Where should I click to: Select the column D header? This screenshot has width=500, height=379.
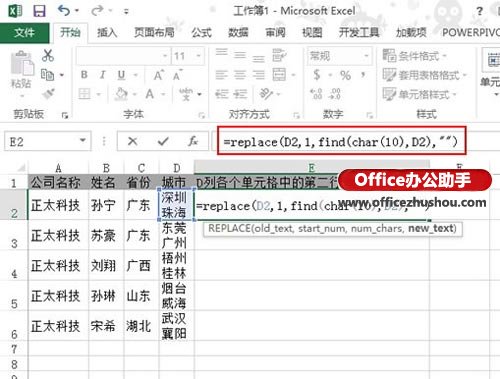click(177, 168)
